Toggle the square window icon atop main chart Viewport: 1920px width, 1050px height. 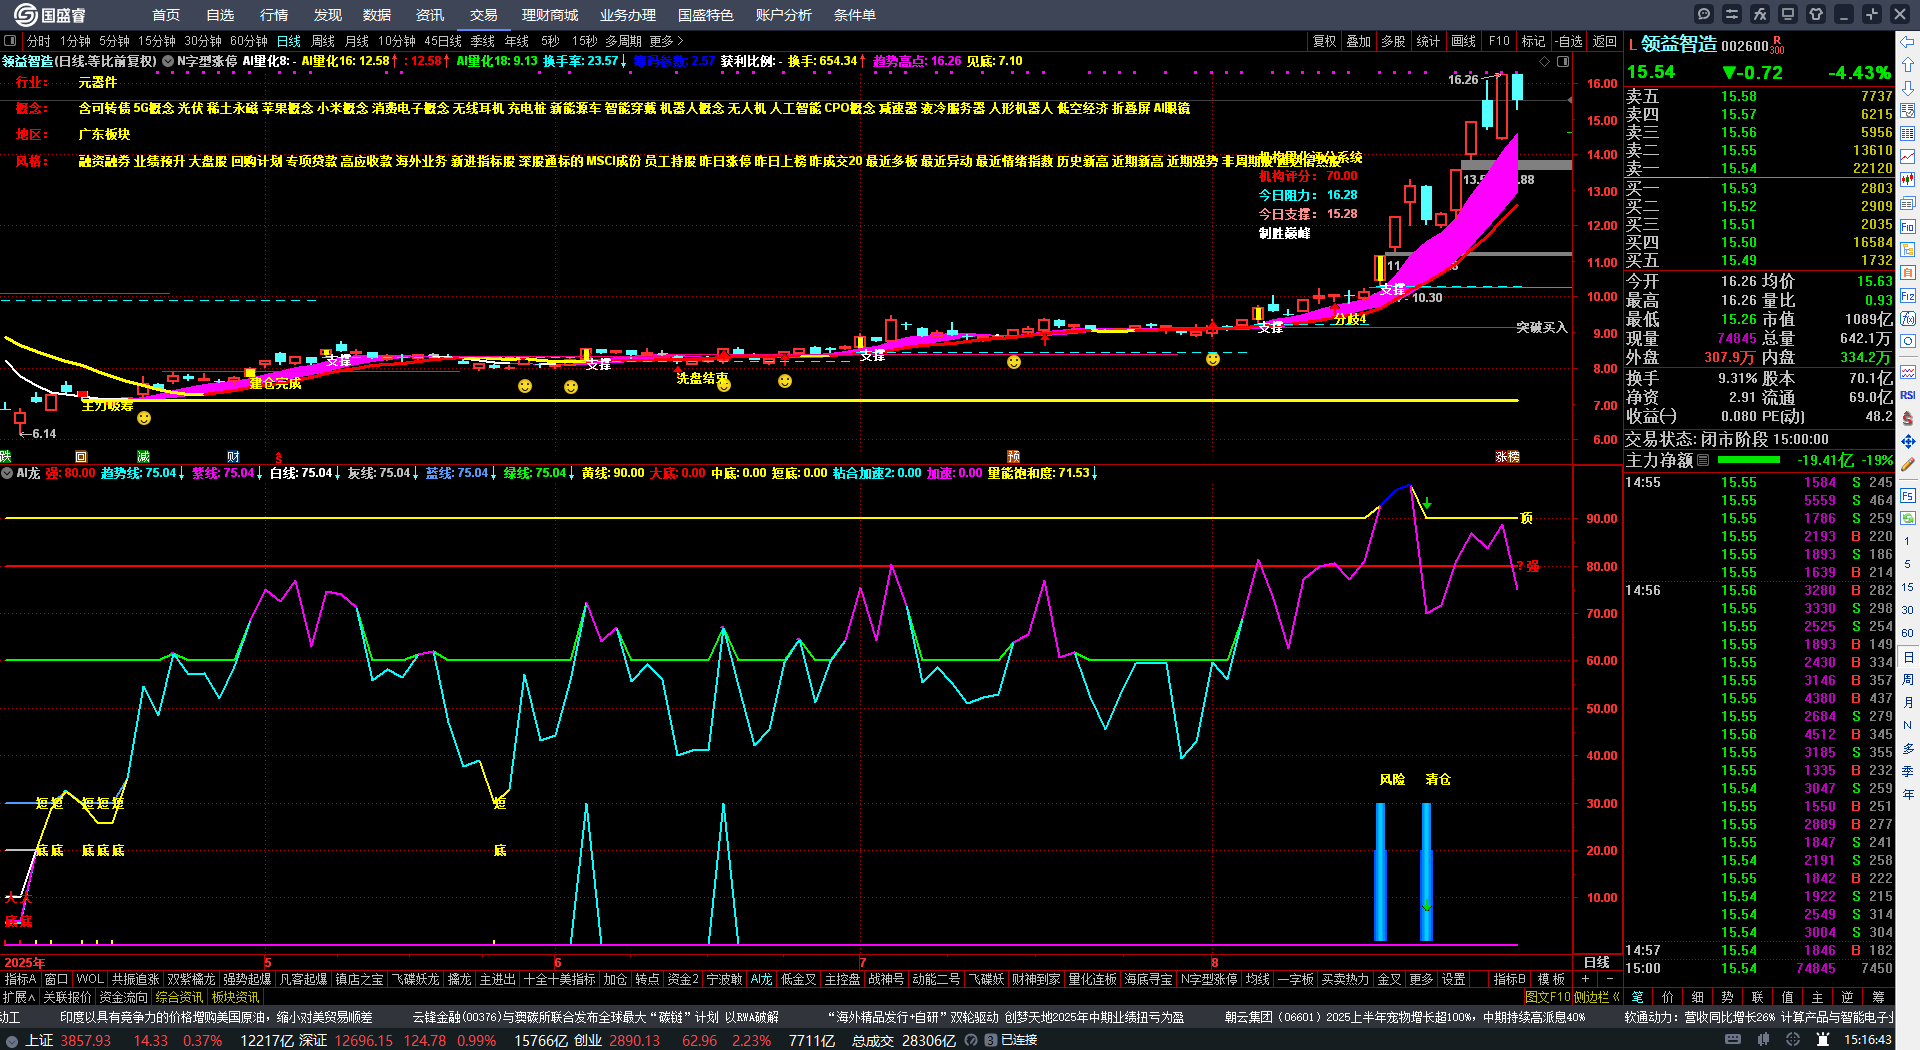[x=1563, y=62]
